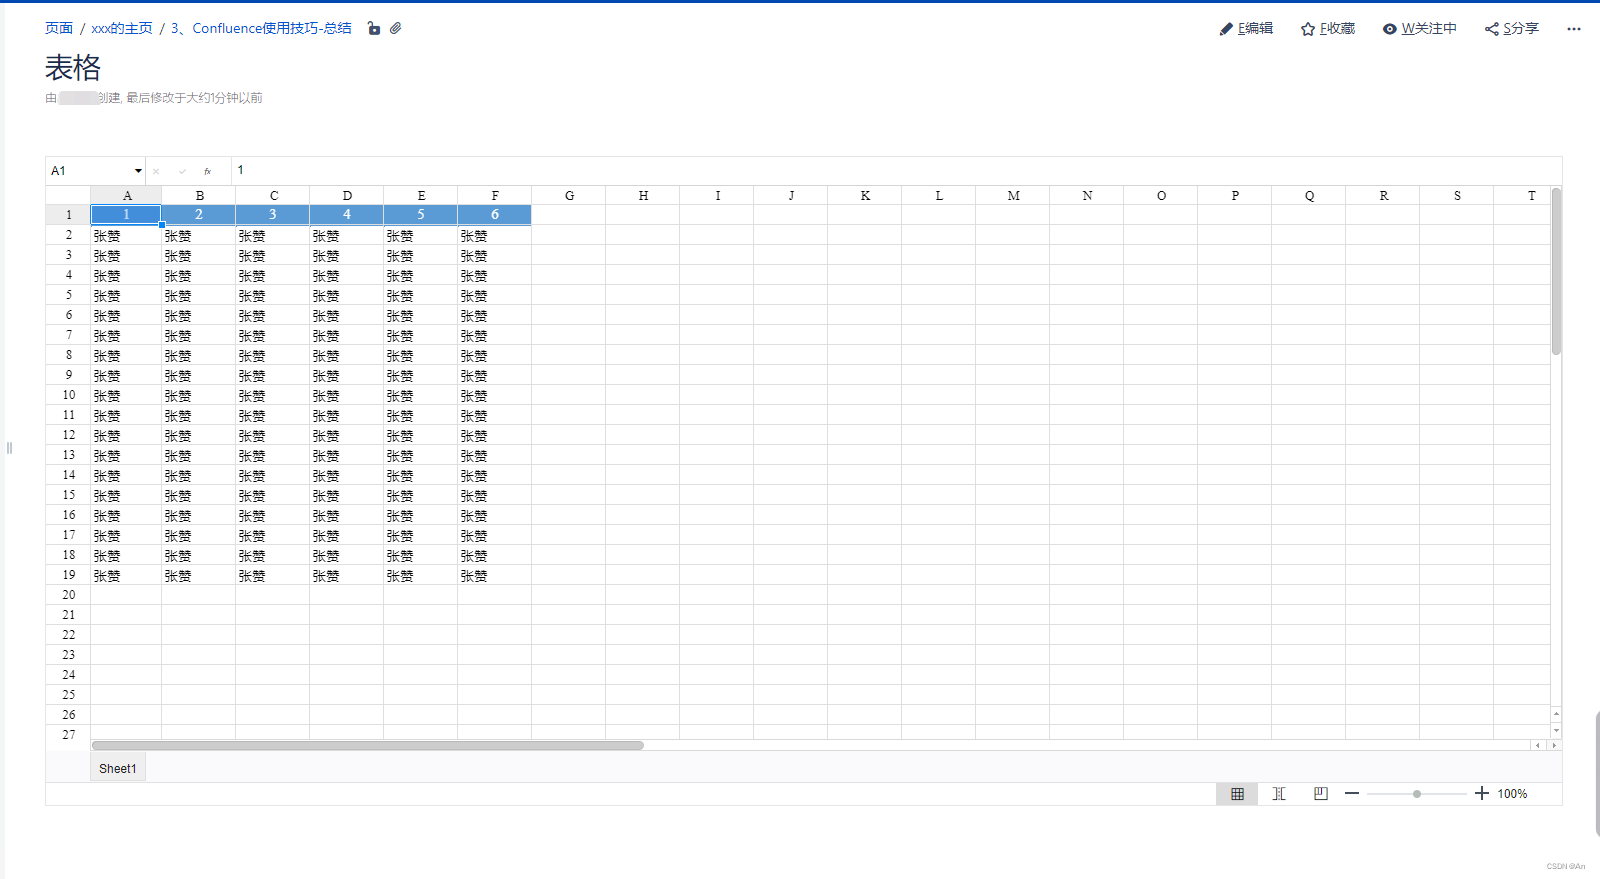The image size is (1600, 879).
Task: Select column header F
Action: click(x=495, y=195)
